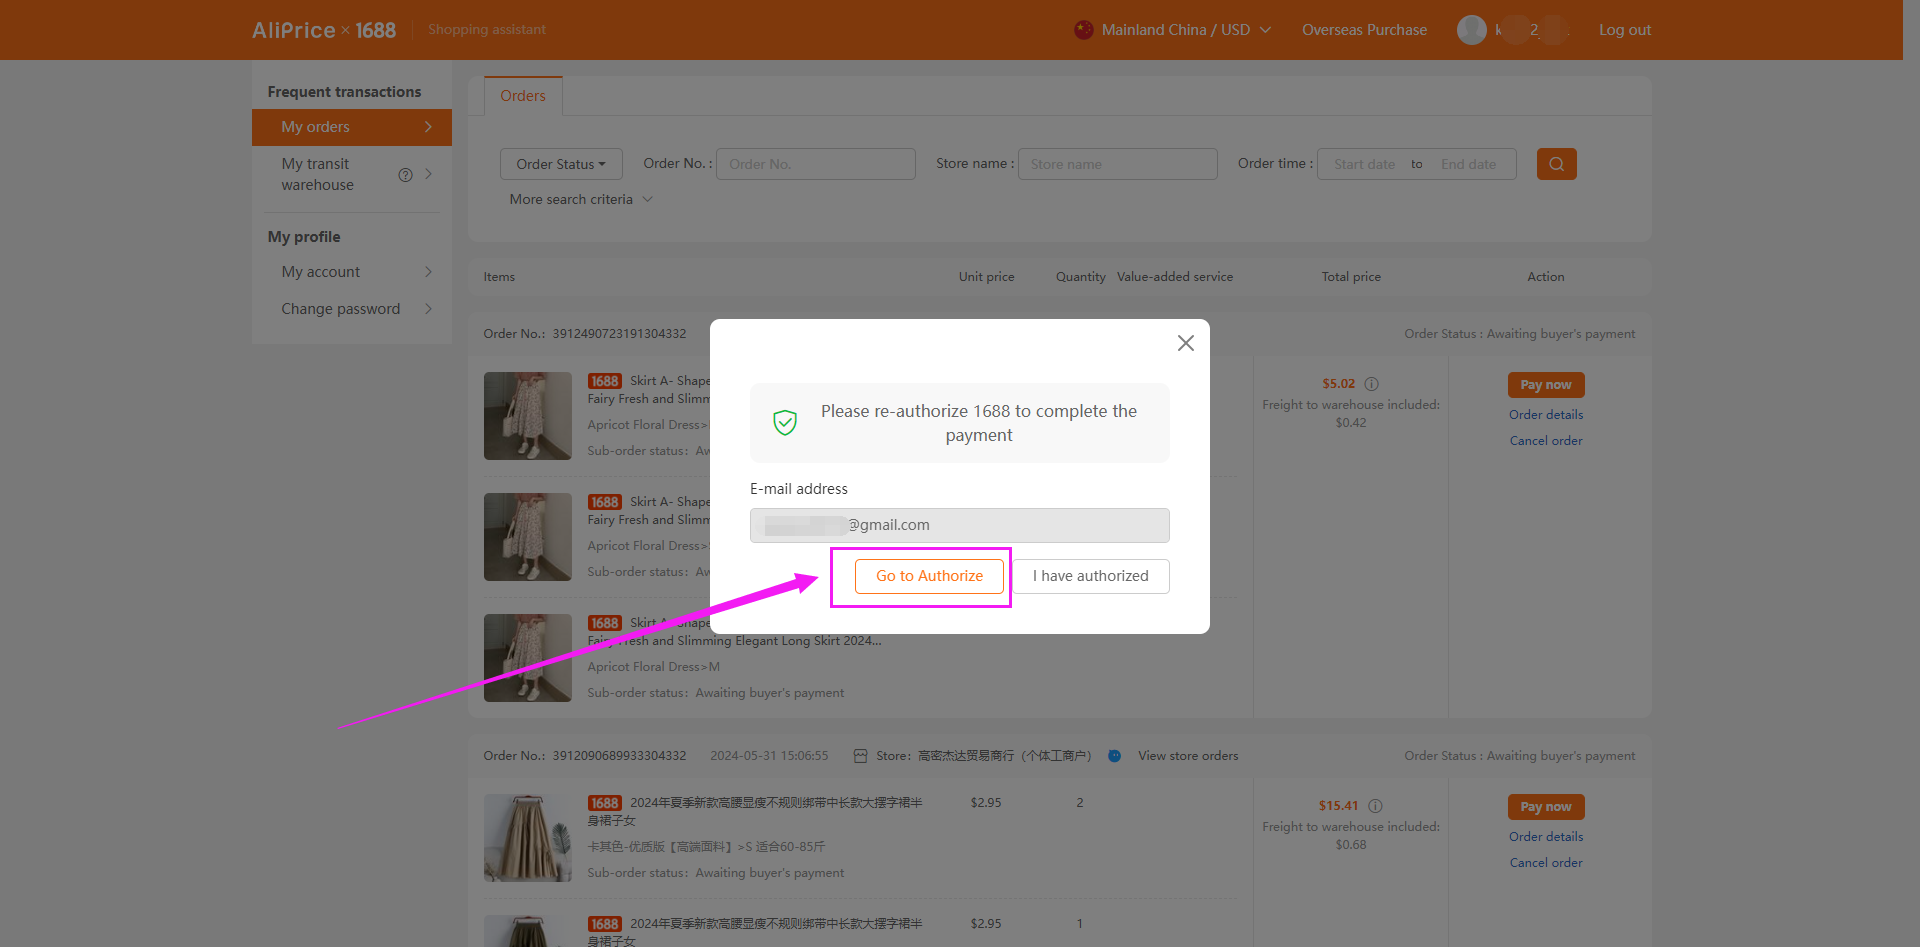Click the info icon beside $5.02
This screenshot has height=947, width=1920.
pyautogui.click(x=1372, y=384)
